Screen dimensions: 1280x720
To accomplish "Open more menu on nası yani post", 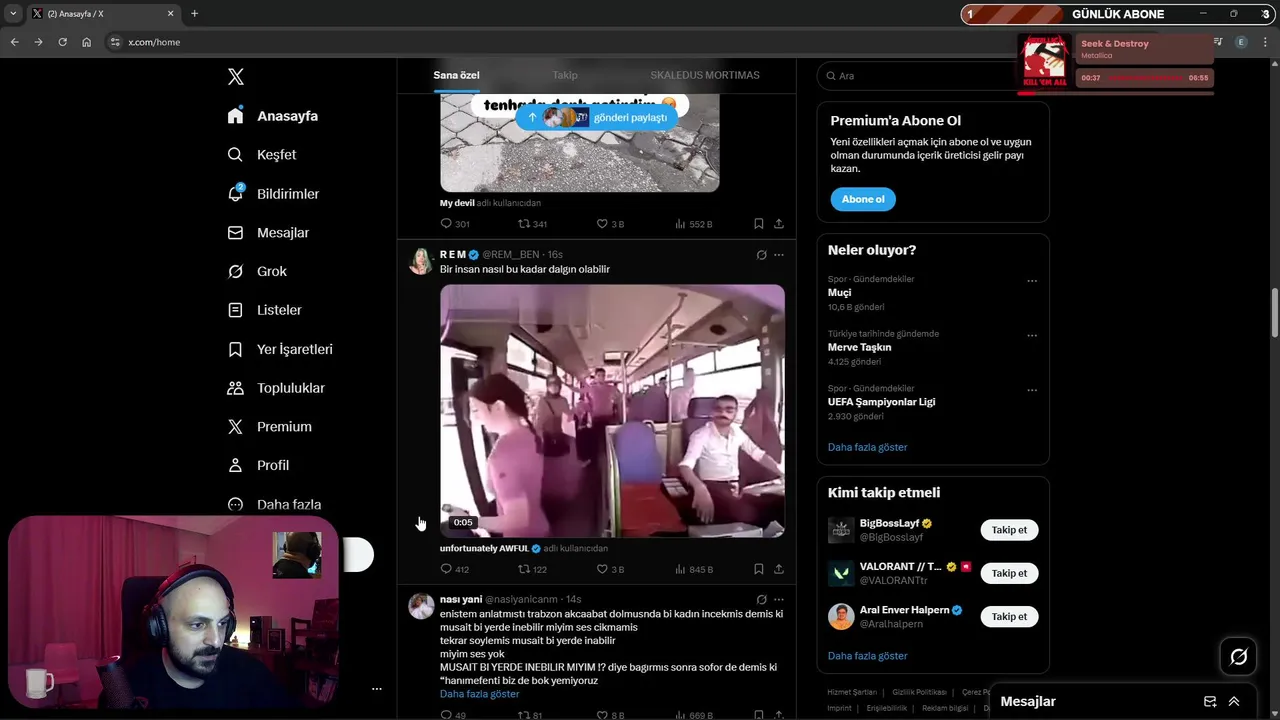I will 779,600.
